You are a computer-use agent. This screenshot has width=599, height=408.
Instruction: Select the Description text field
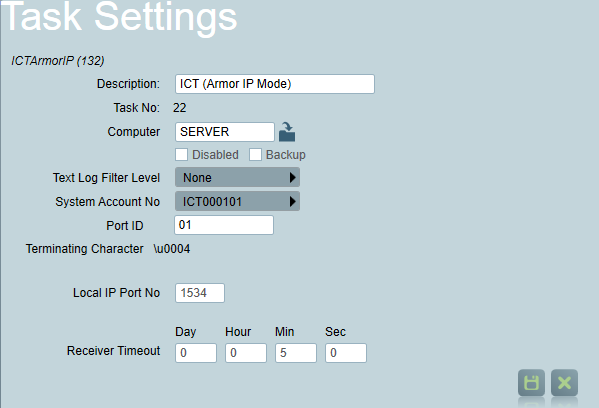point(275,84)
